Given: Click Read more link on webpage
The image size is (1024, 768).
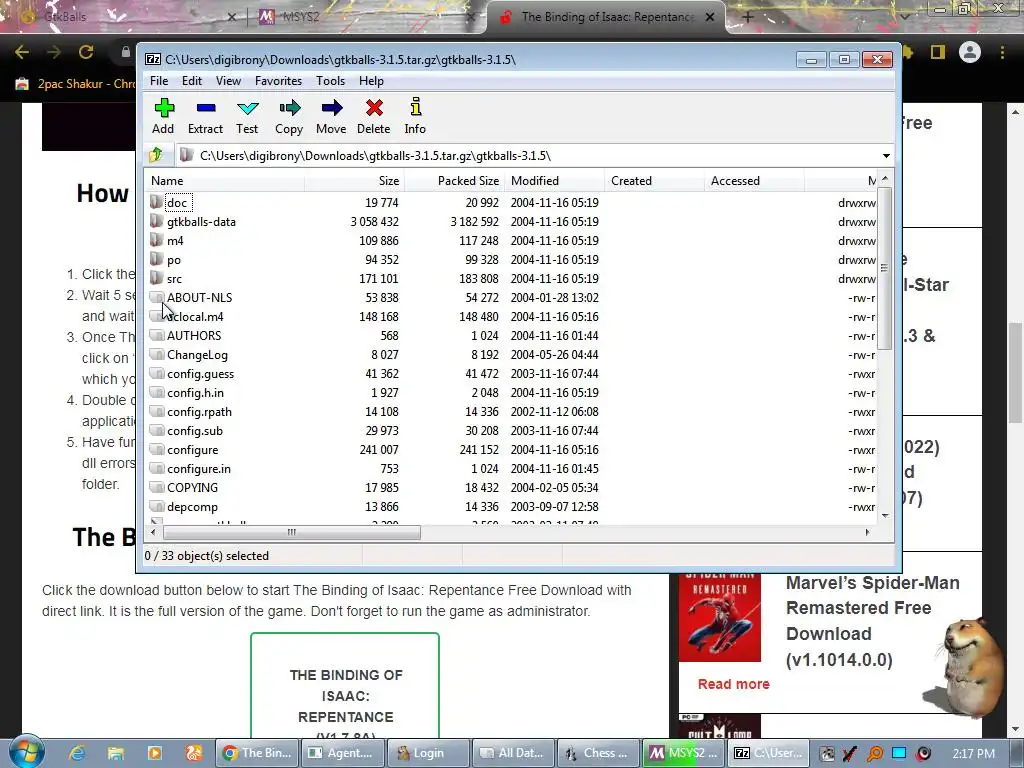Looking at the screenshot, I should (733, 684).
